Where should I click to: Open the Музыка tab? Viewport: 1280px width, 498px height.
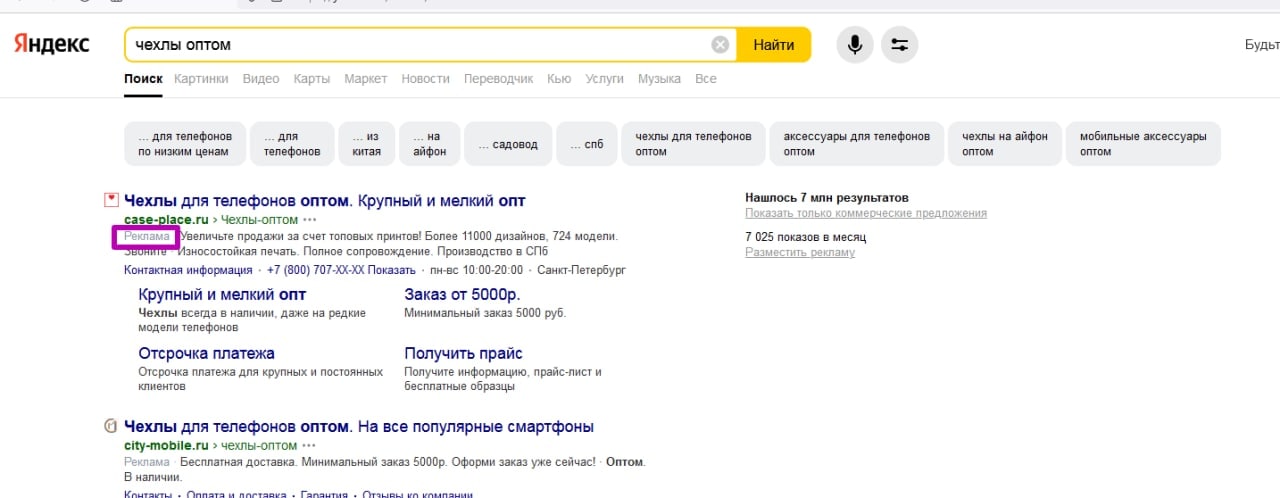pyautogui.click(x=660, y=79)
